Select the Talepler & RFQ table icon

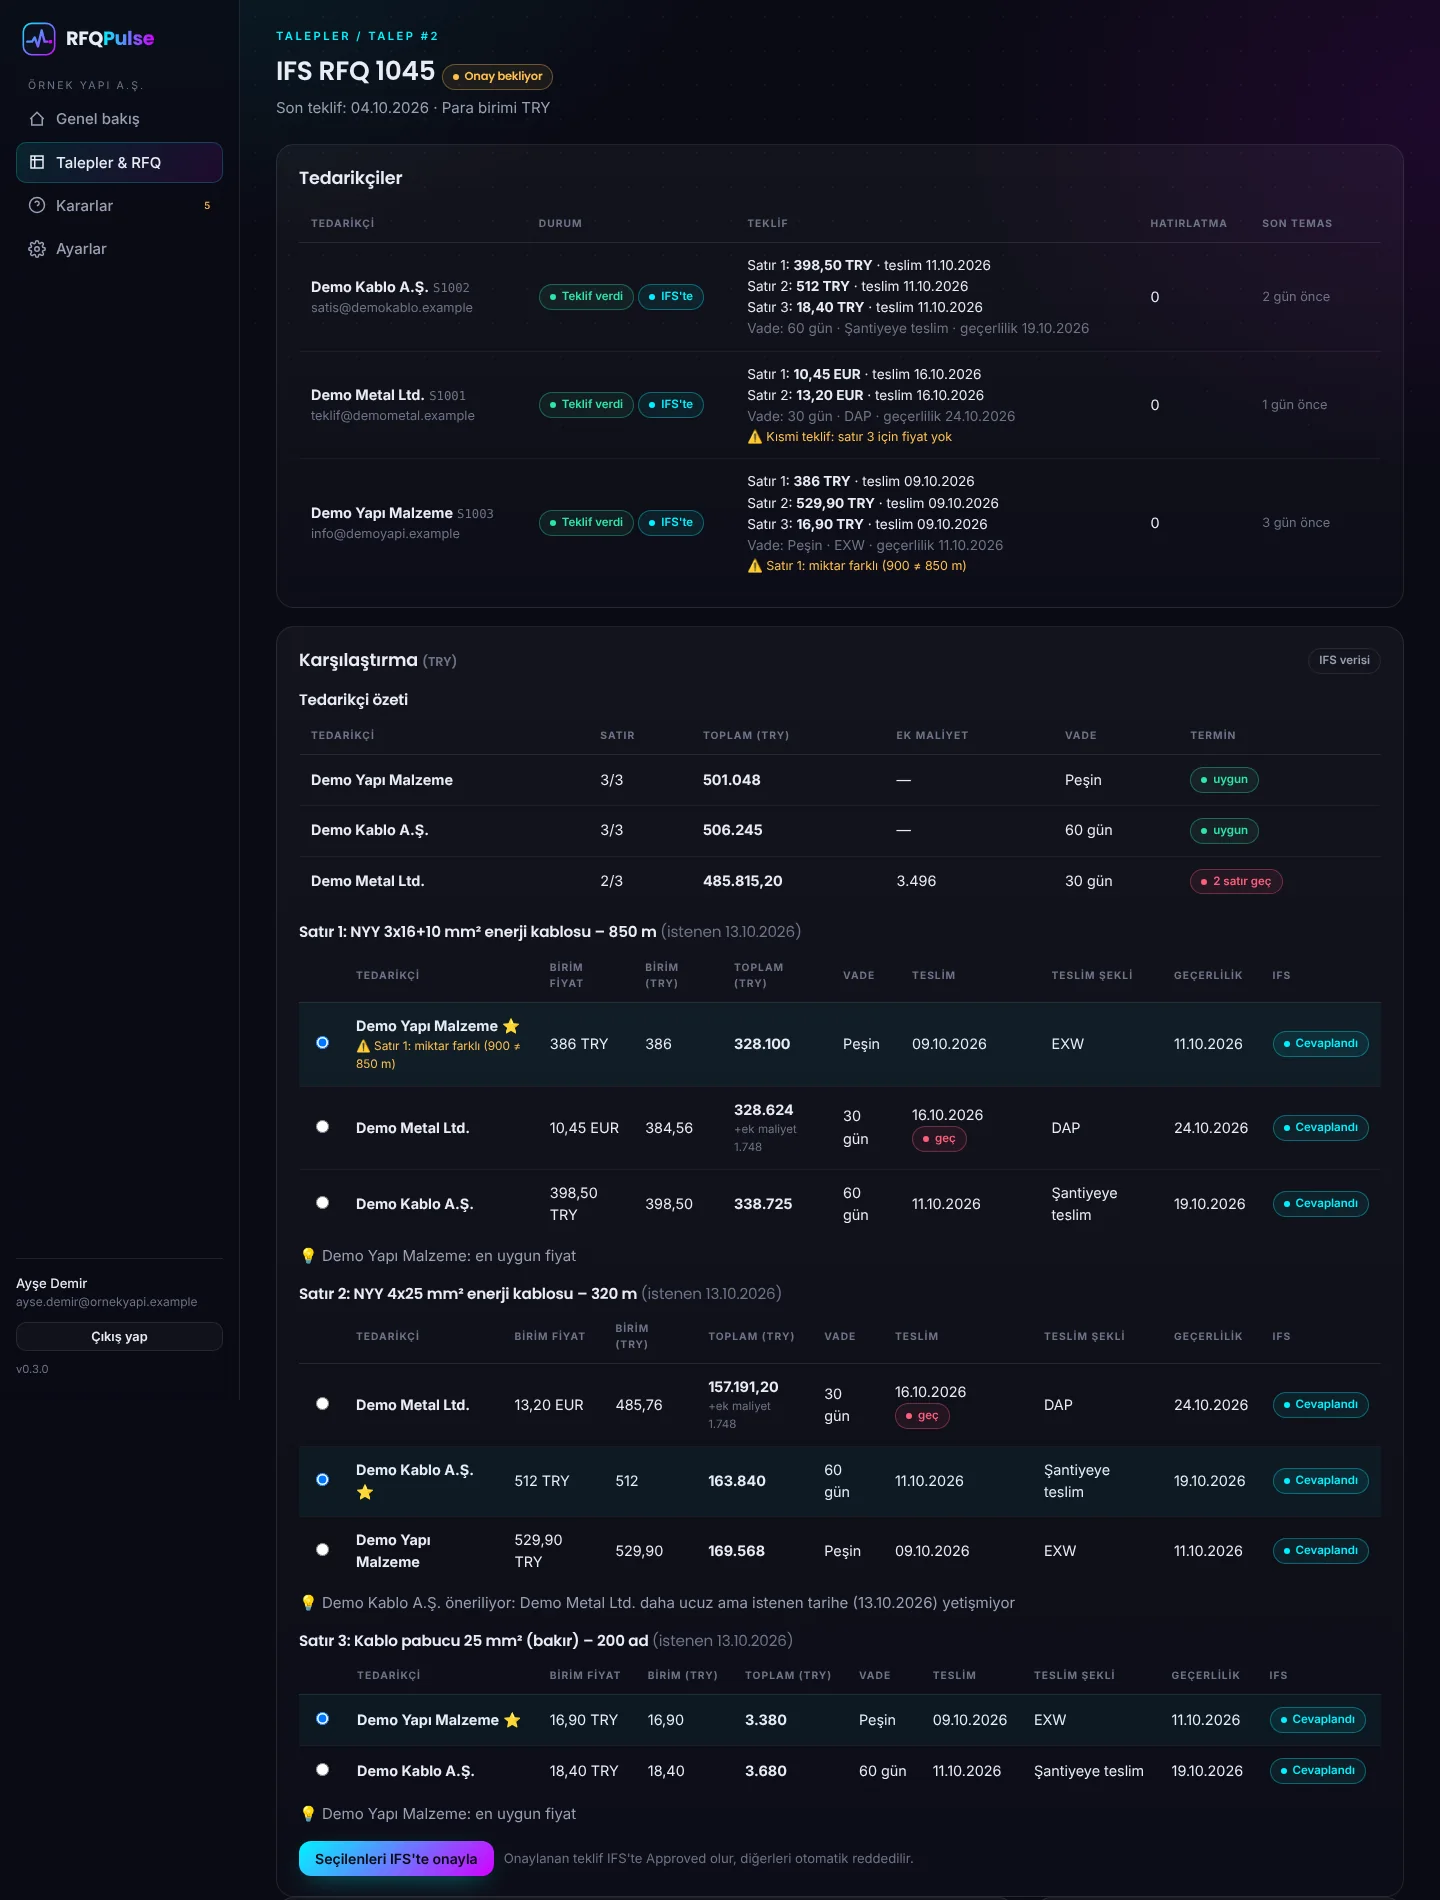[x=37, y=162]
